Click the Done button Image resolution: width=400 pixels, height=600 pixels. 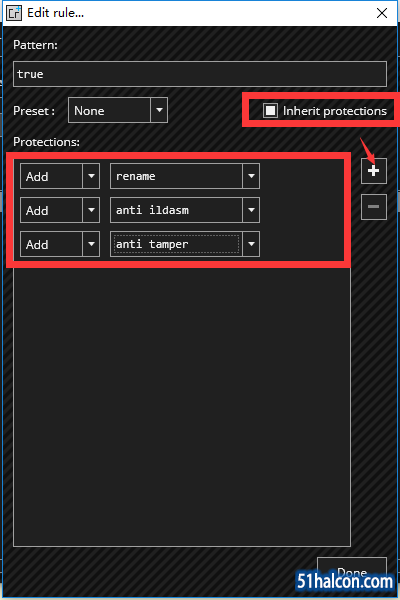pyautogui.click(x=352, y=572)
